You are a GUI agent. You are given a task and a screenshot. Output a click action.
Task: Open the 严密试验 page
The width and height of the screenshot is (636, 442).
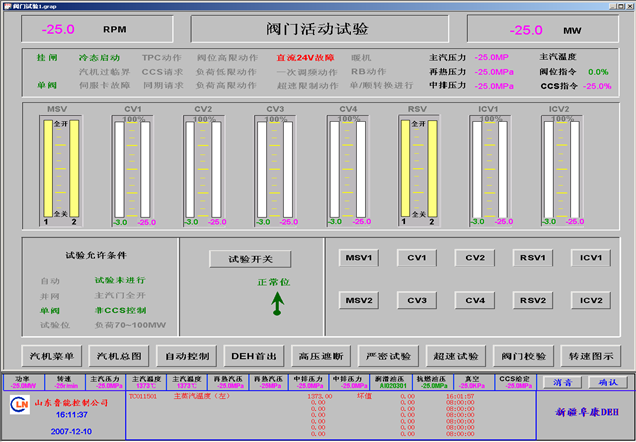click(x=388, y=356)
